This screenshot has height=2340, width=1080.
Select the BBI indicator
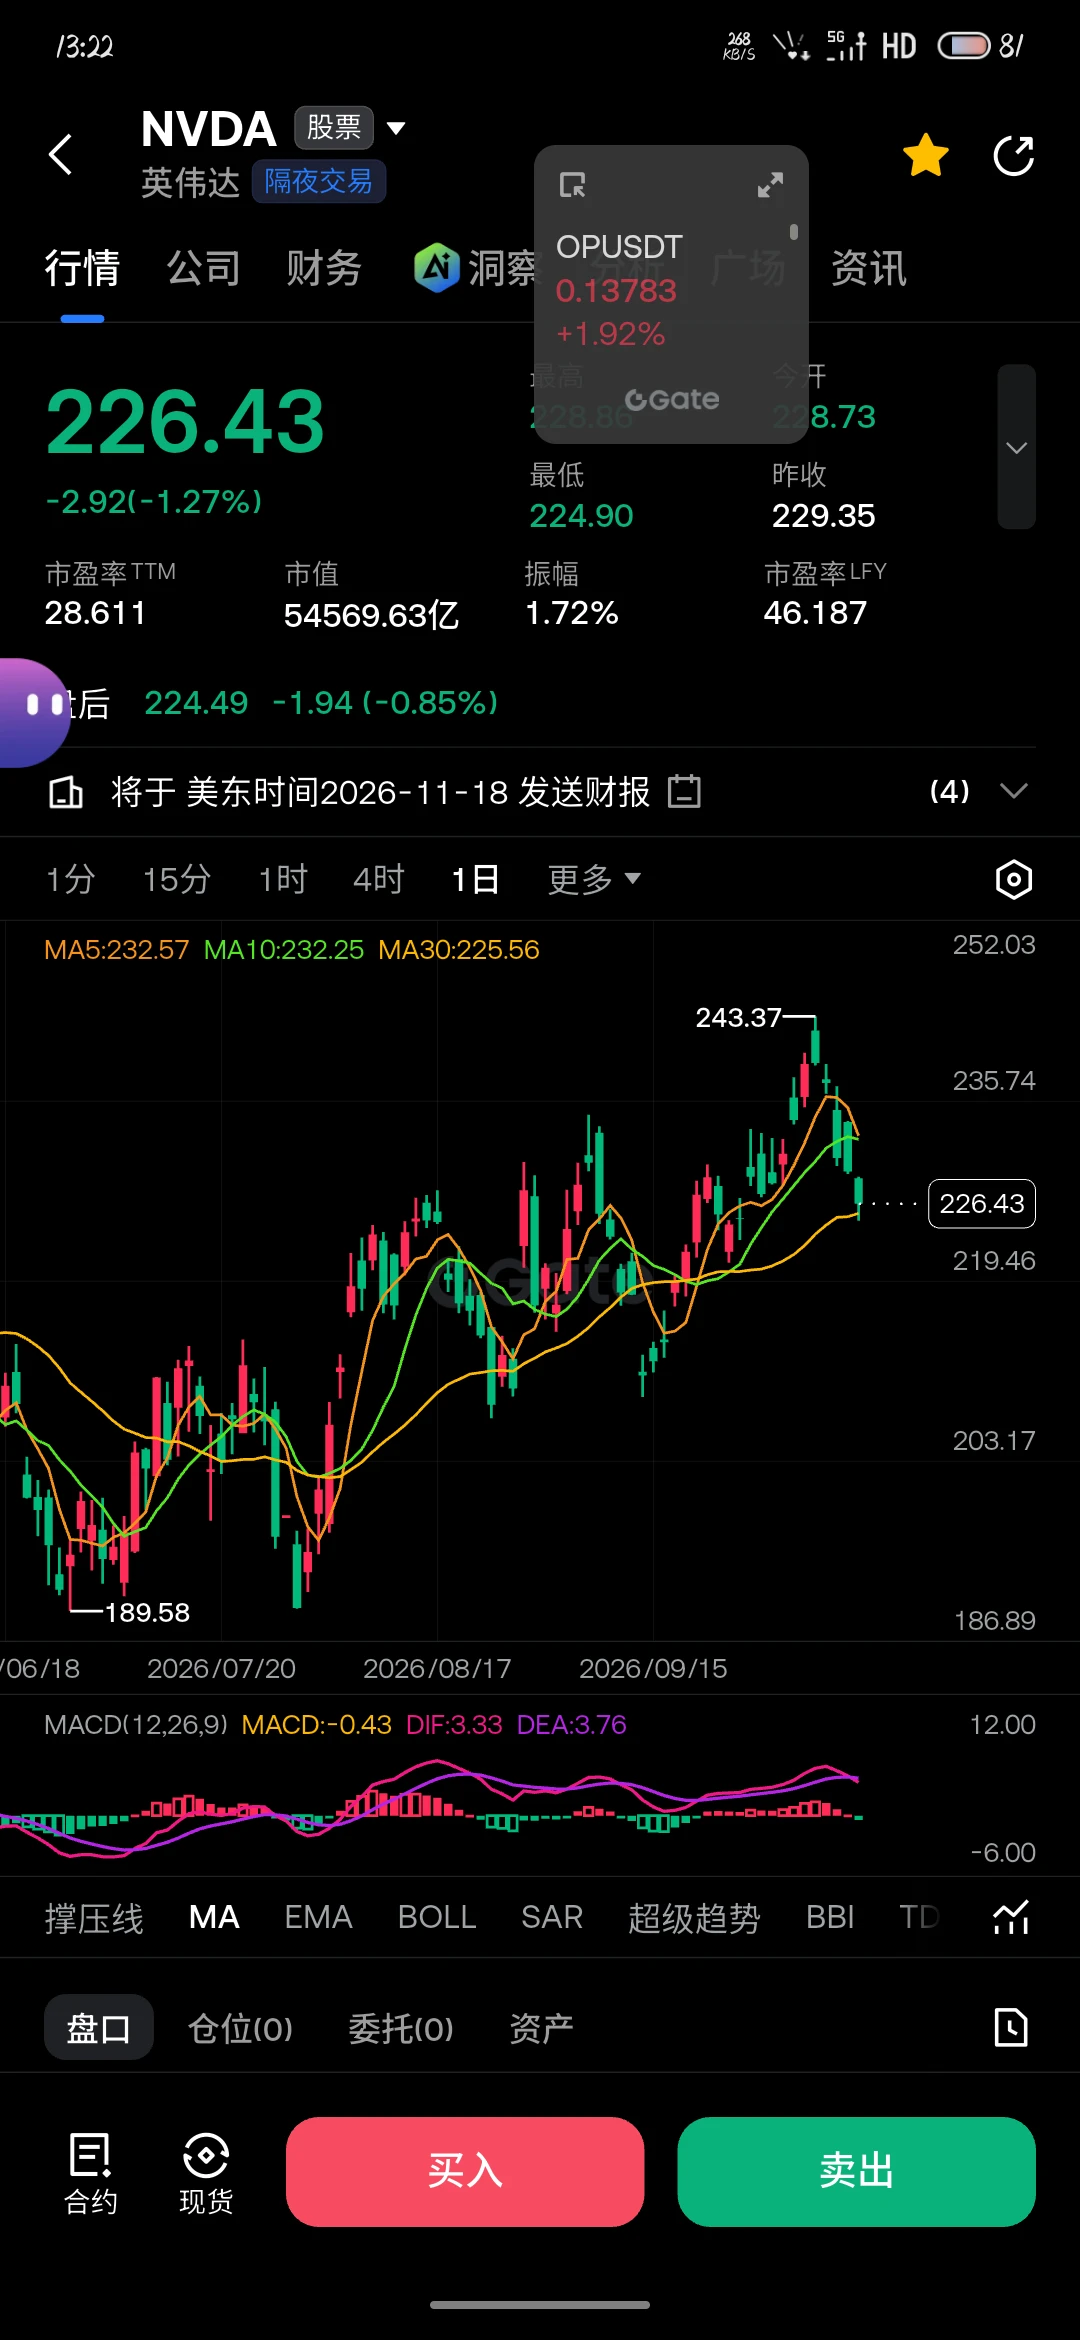[830, 1917]
